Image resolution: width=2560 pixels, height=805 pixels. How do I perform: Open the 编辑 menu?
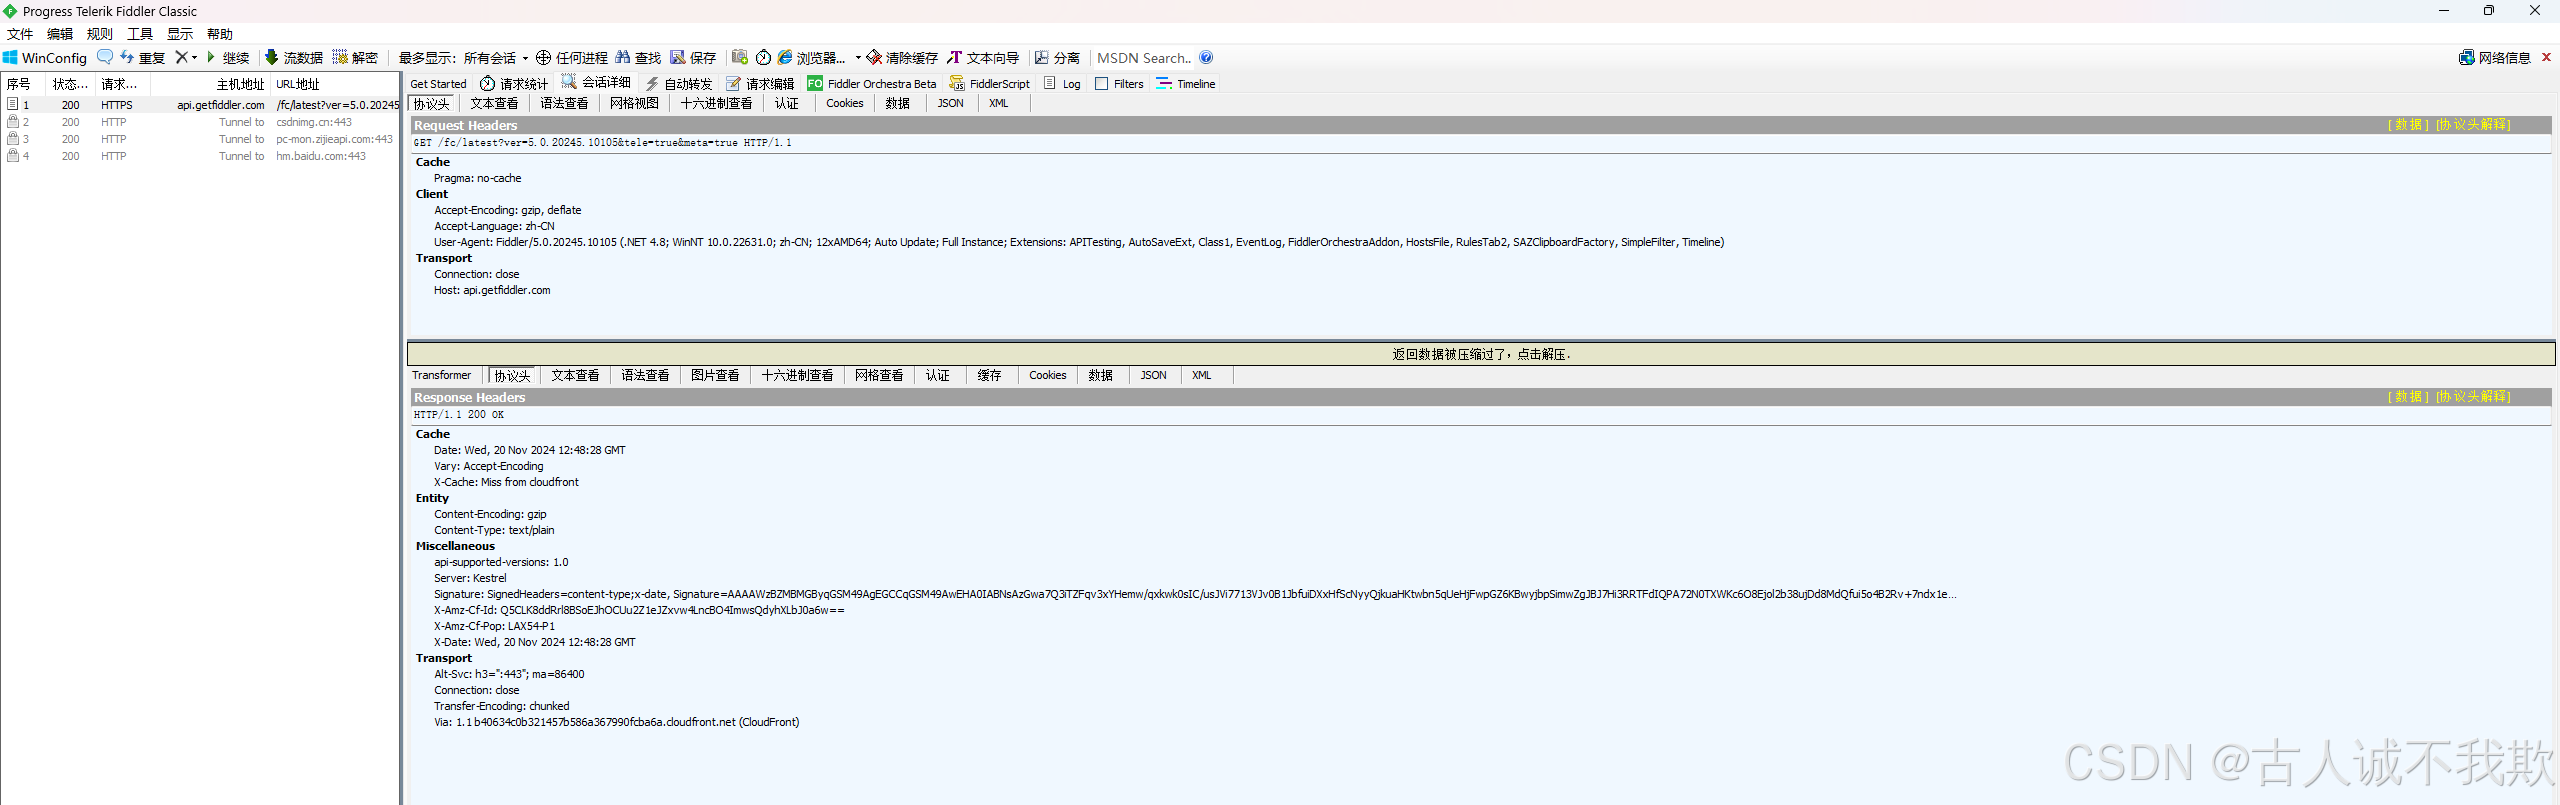(60, 34)
